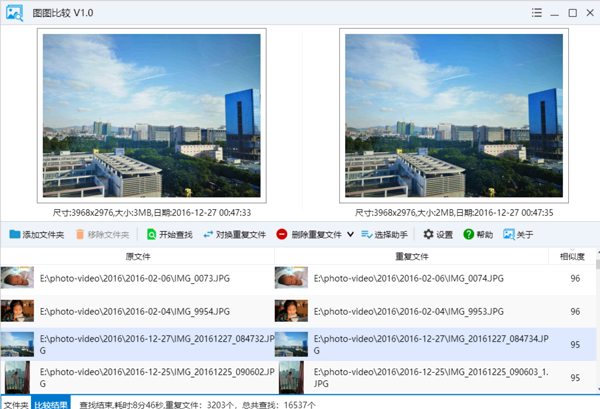The image size is (600, 409).
Task: Select baby thumbnail for IMG_0074.JPG
Action: [291, 278]
